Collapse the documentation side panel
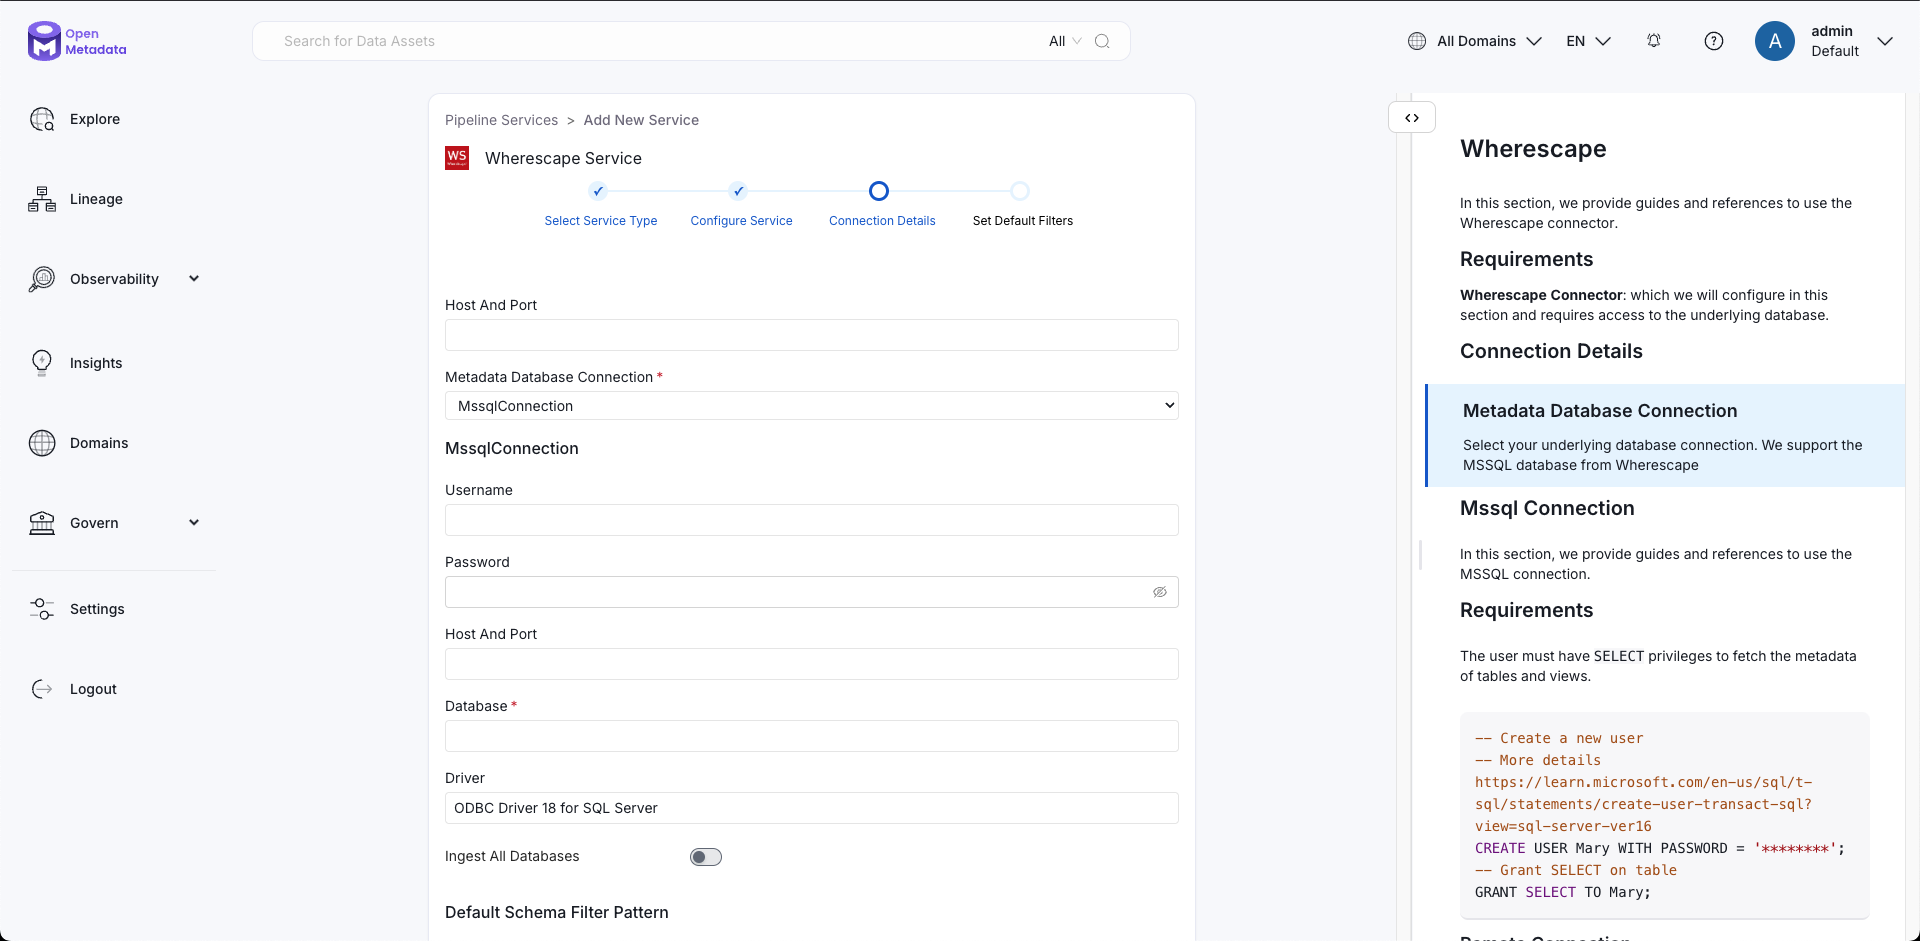 click(x=1412, y=117)
